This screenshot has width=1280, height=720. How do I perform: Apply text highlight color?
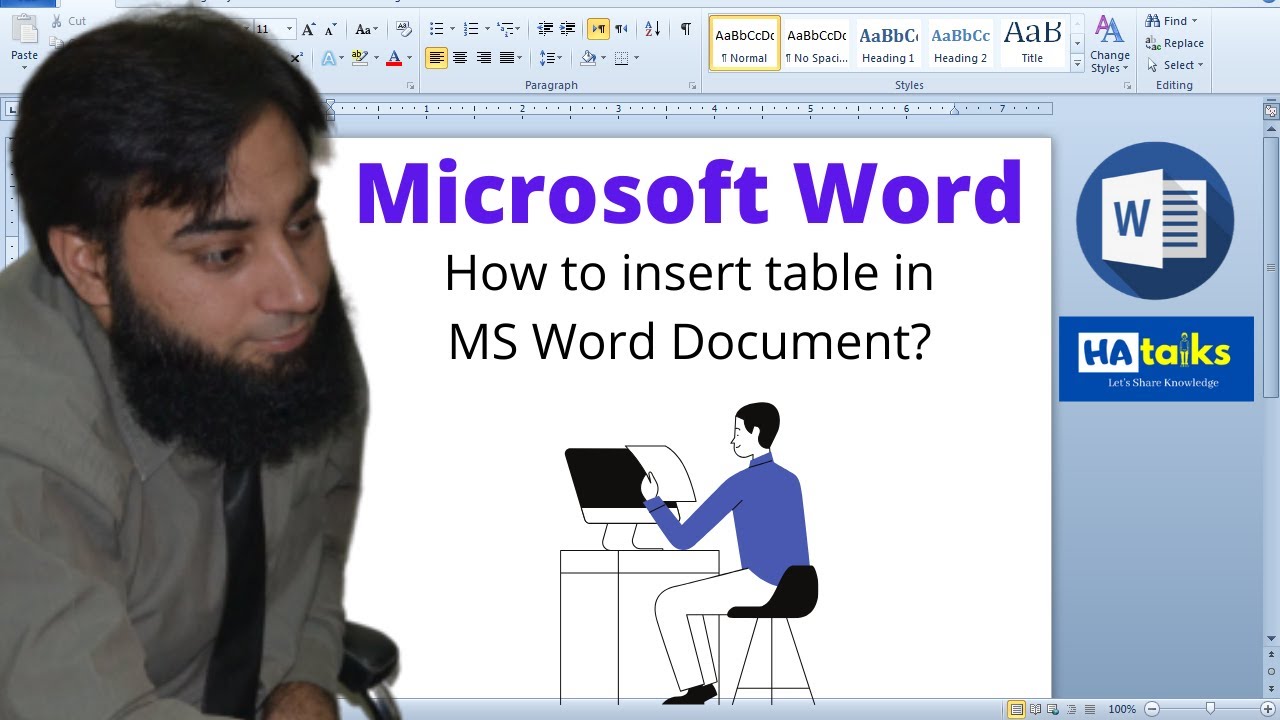(359, 58)
